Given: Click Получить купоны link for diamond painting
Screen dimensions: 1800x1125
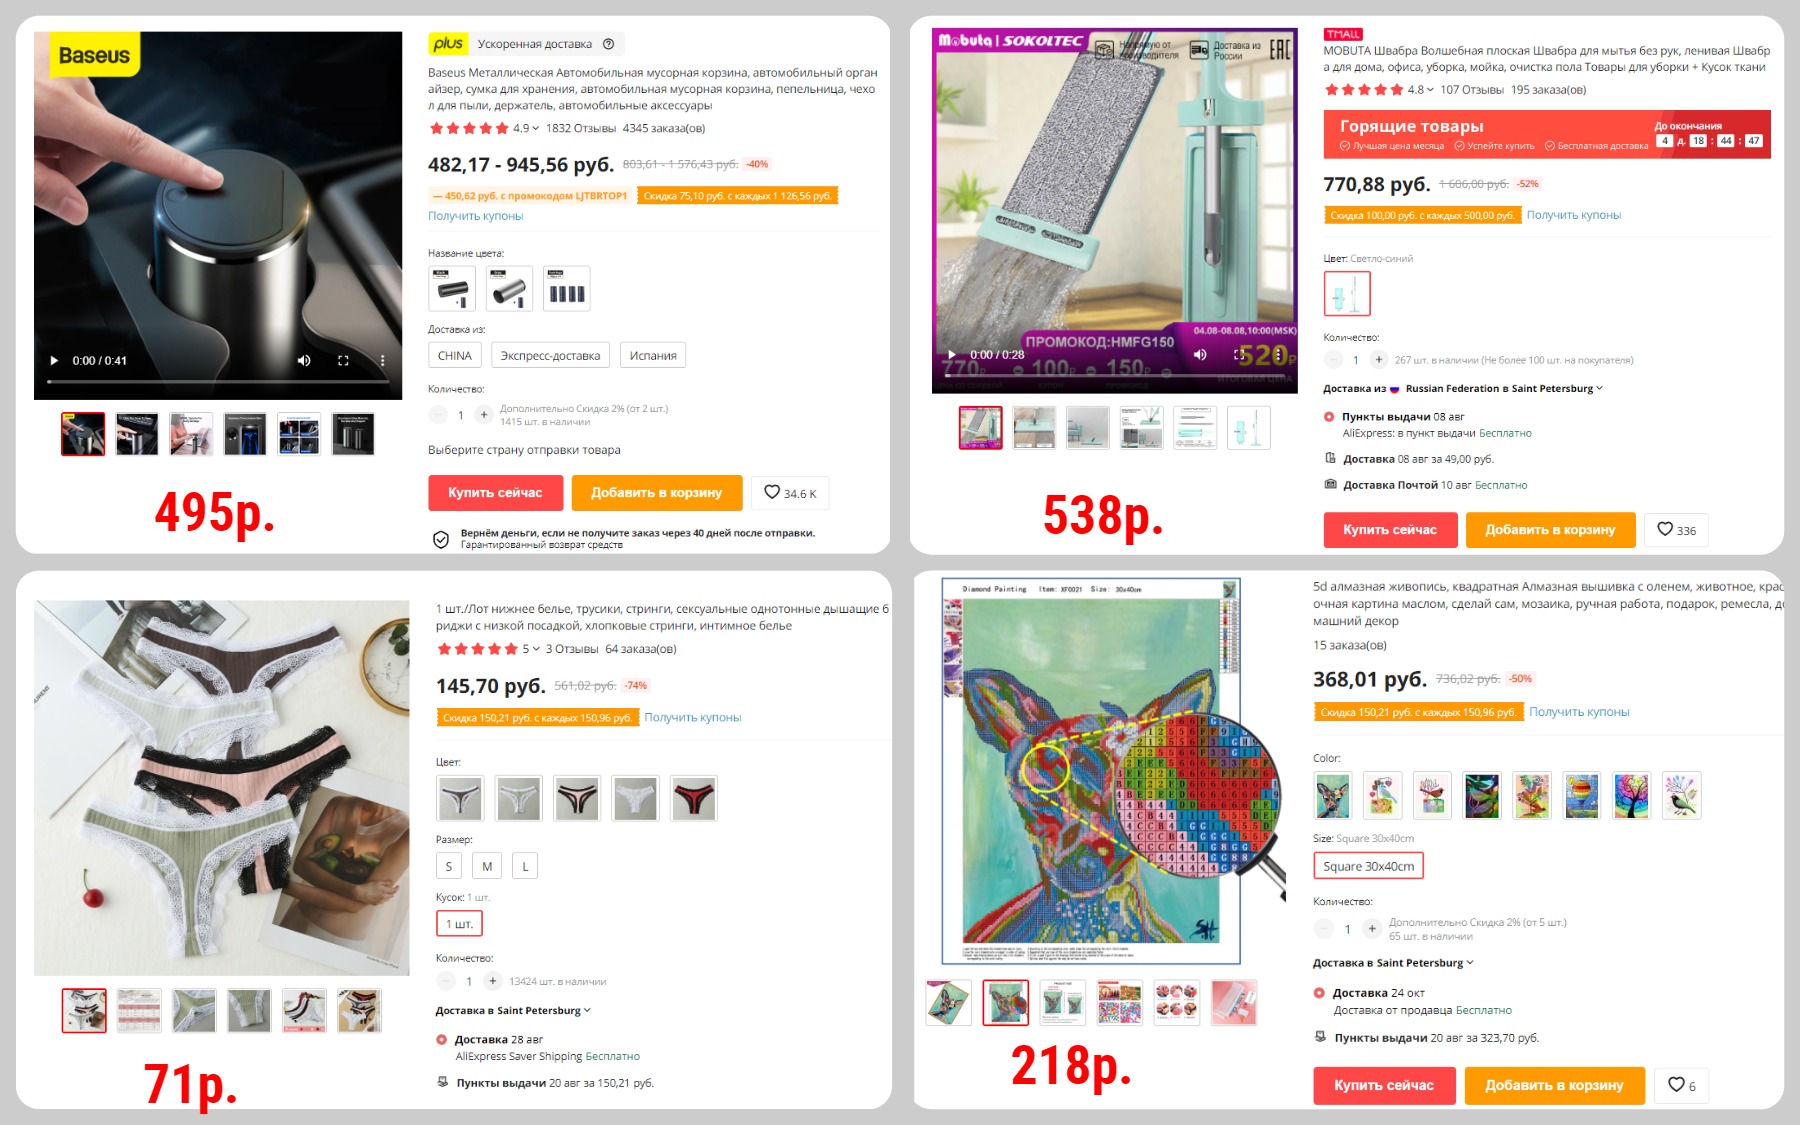Looking at the screenshot, I should [1579, 712].
